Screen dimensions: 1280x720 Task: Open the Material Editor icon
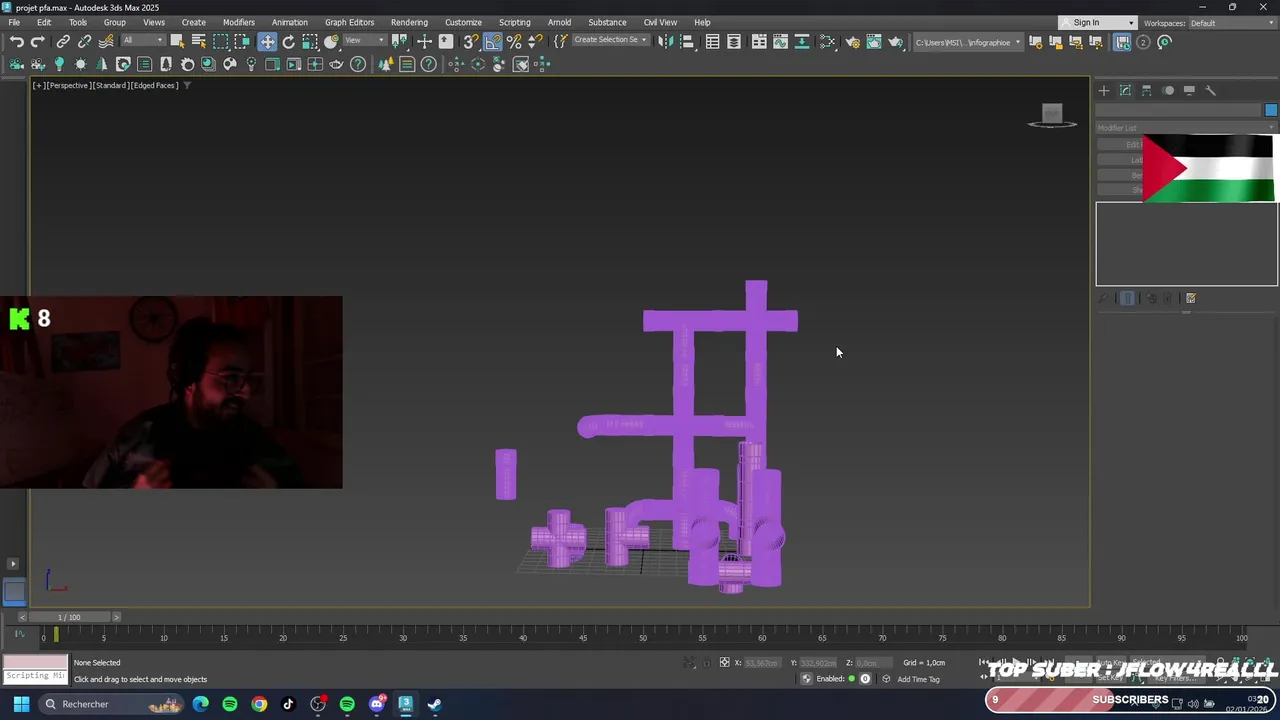[x=828, y=42]
